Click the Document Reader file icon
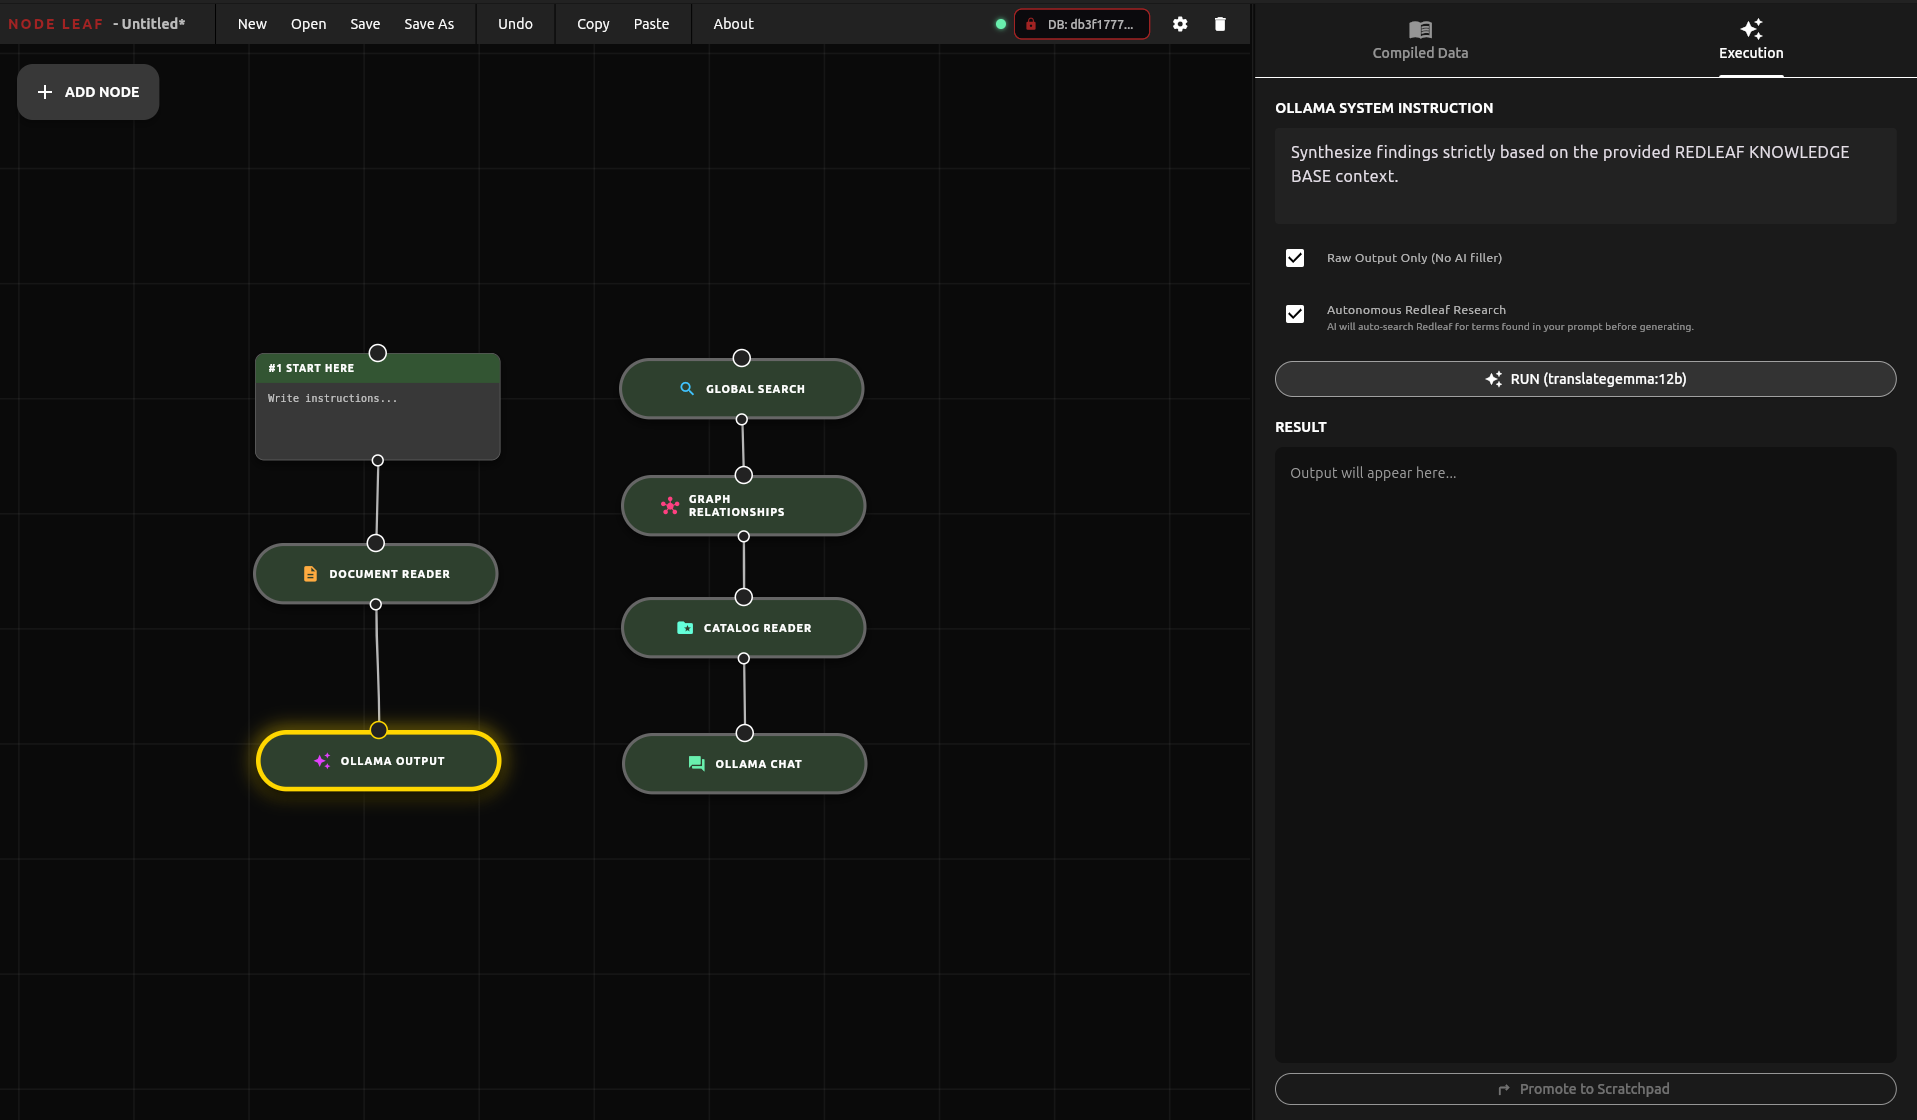1917x1120 pixels. pos(310,574)
